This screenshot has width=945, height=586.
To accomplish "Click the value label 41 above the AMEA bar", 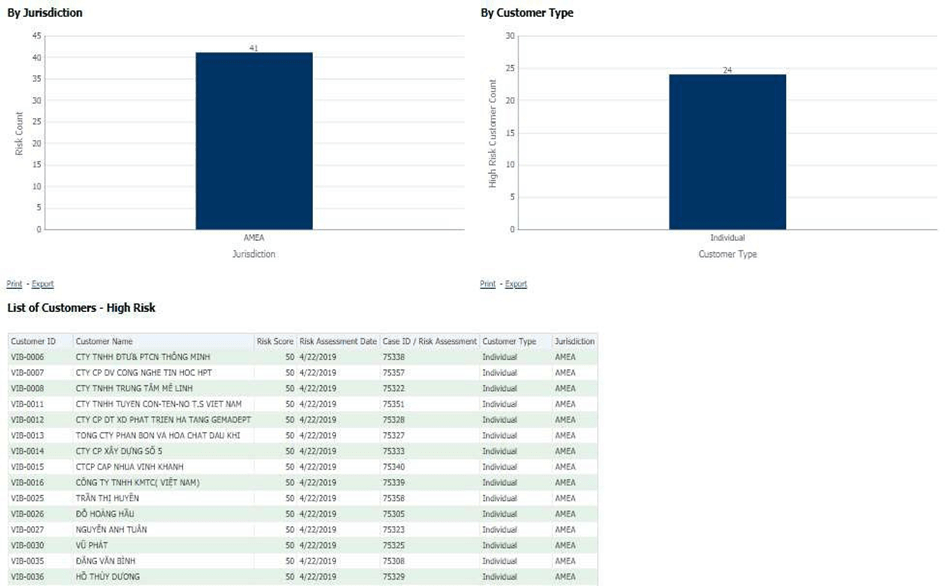I will [253, 46].
